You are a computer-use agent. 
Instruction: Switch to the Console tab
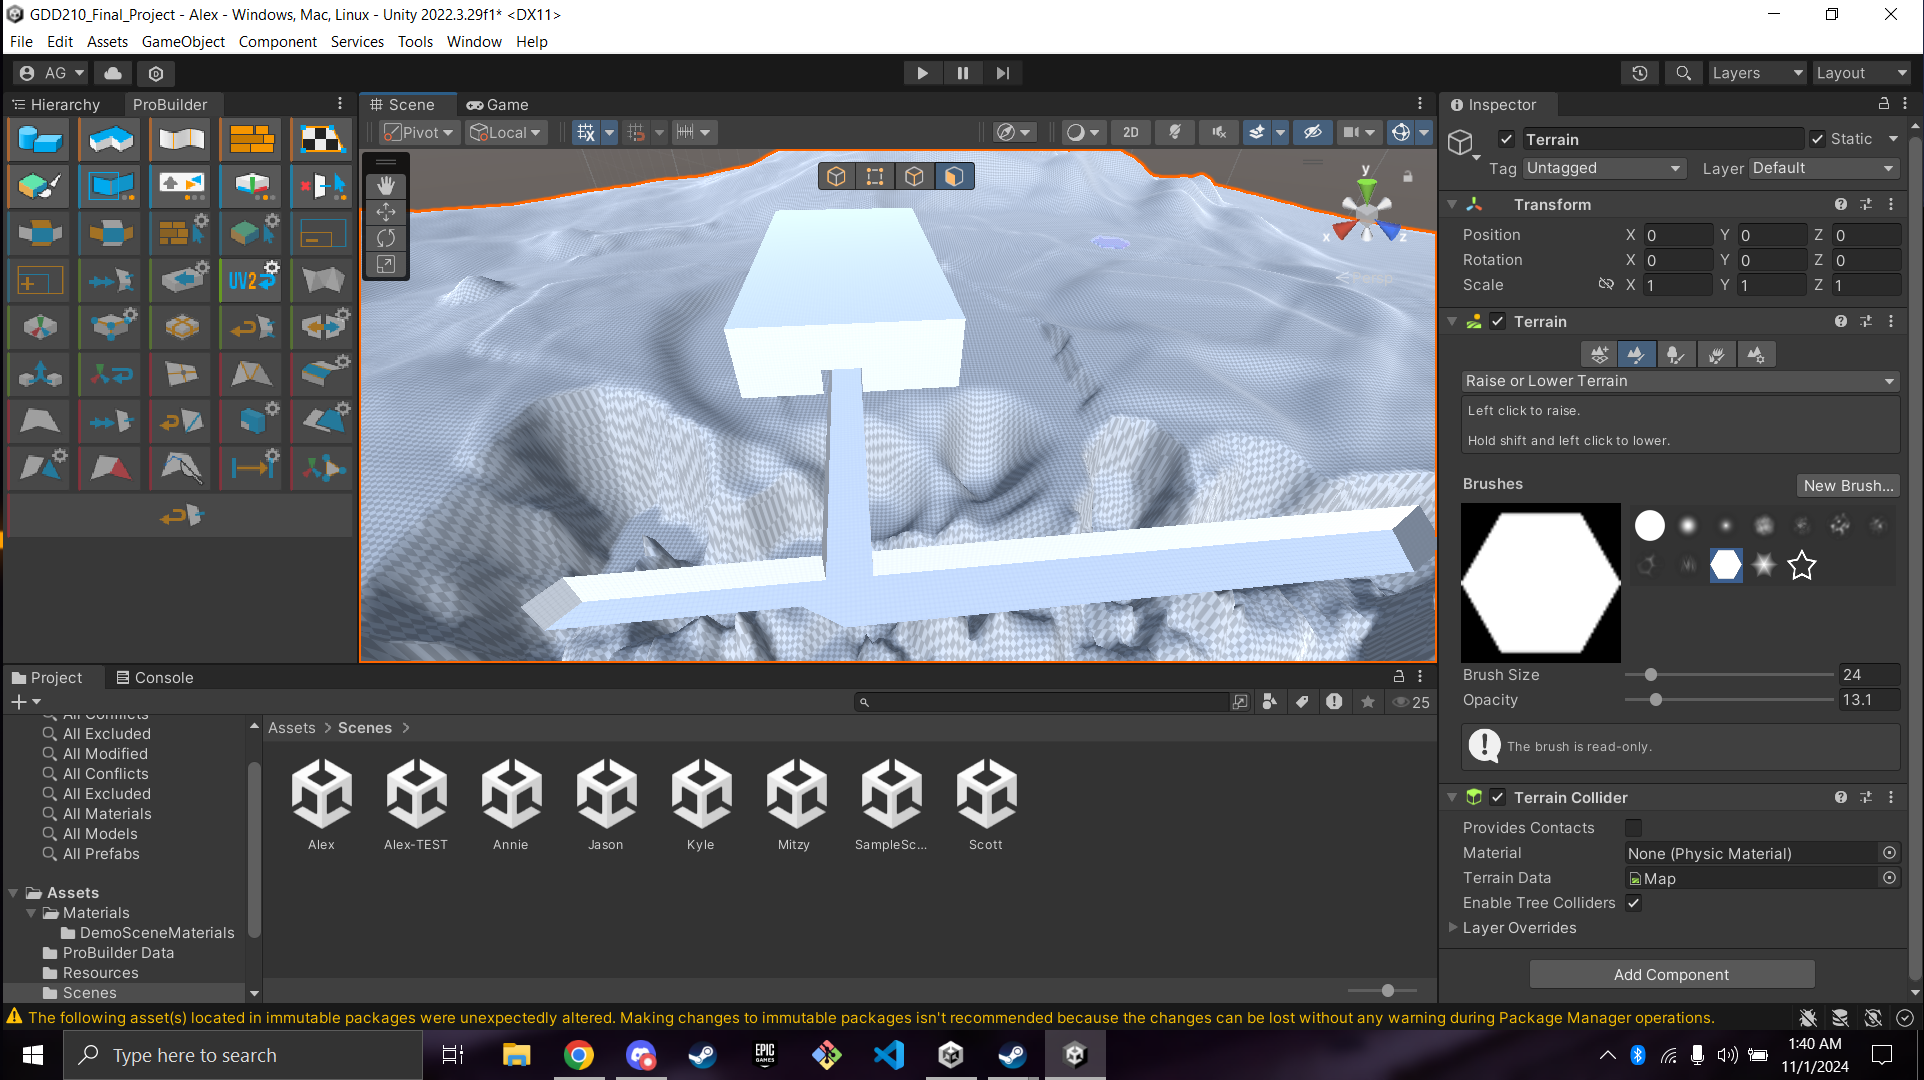pos(155,678)
